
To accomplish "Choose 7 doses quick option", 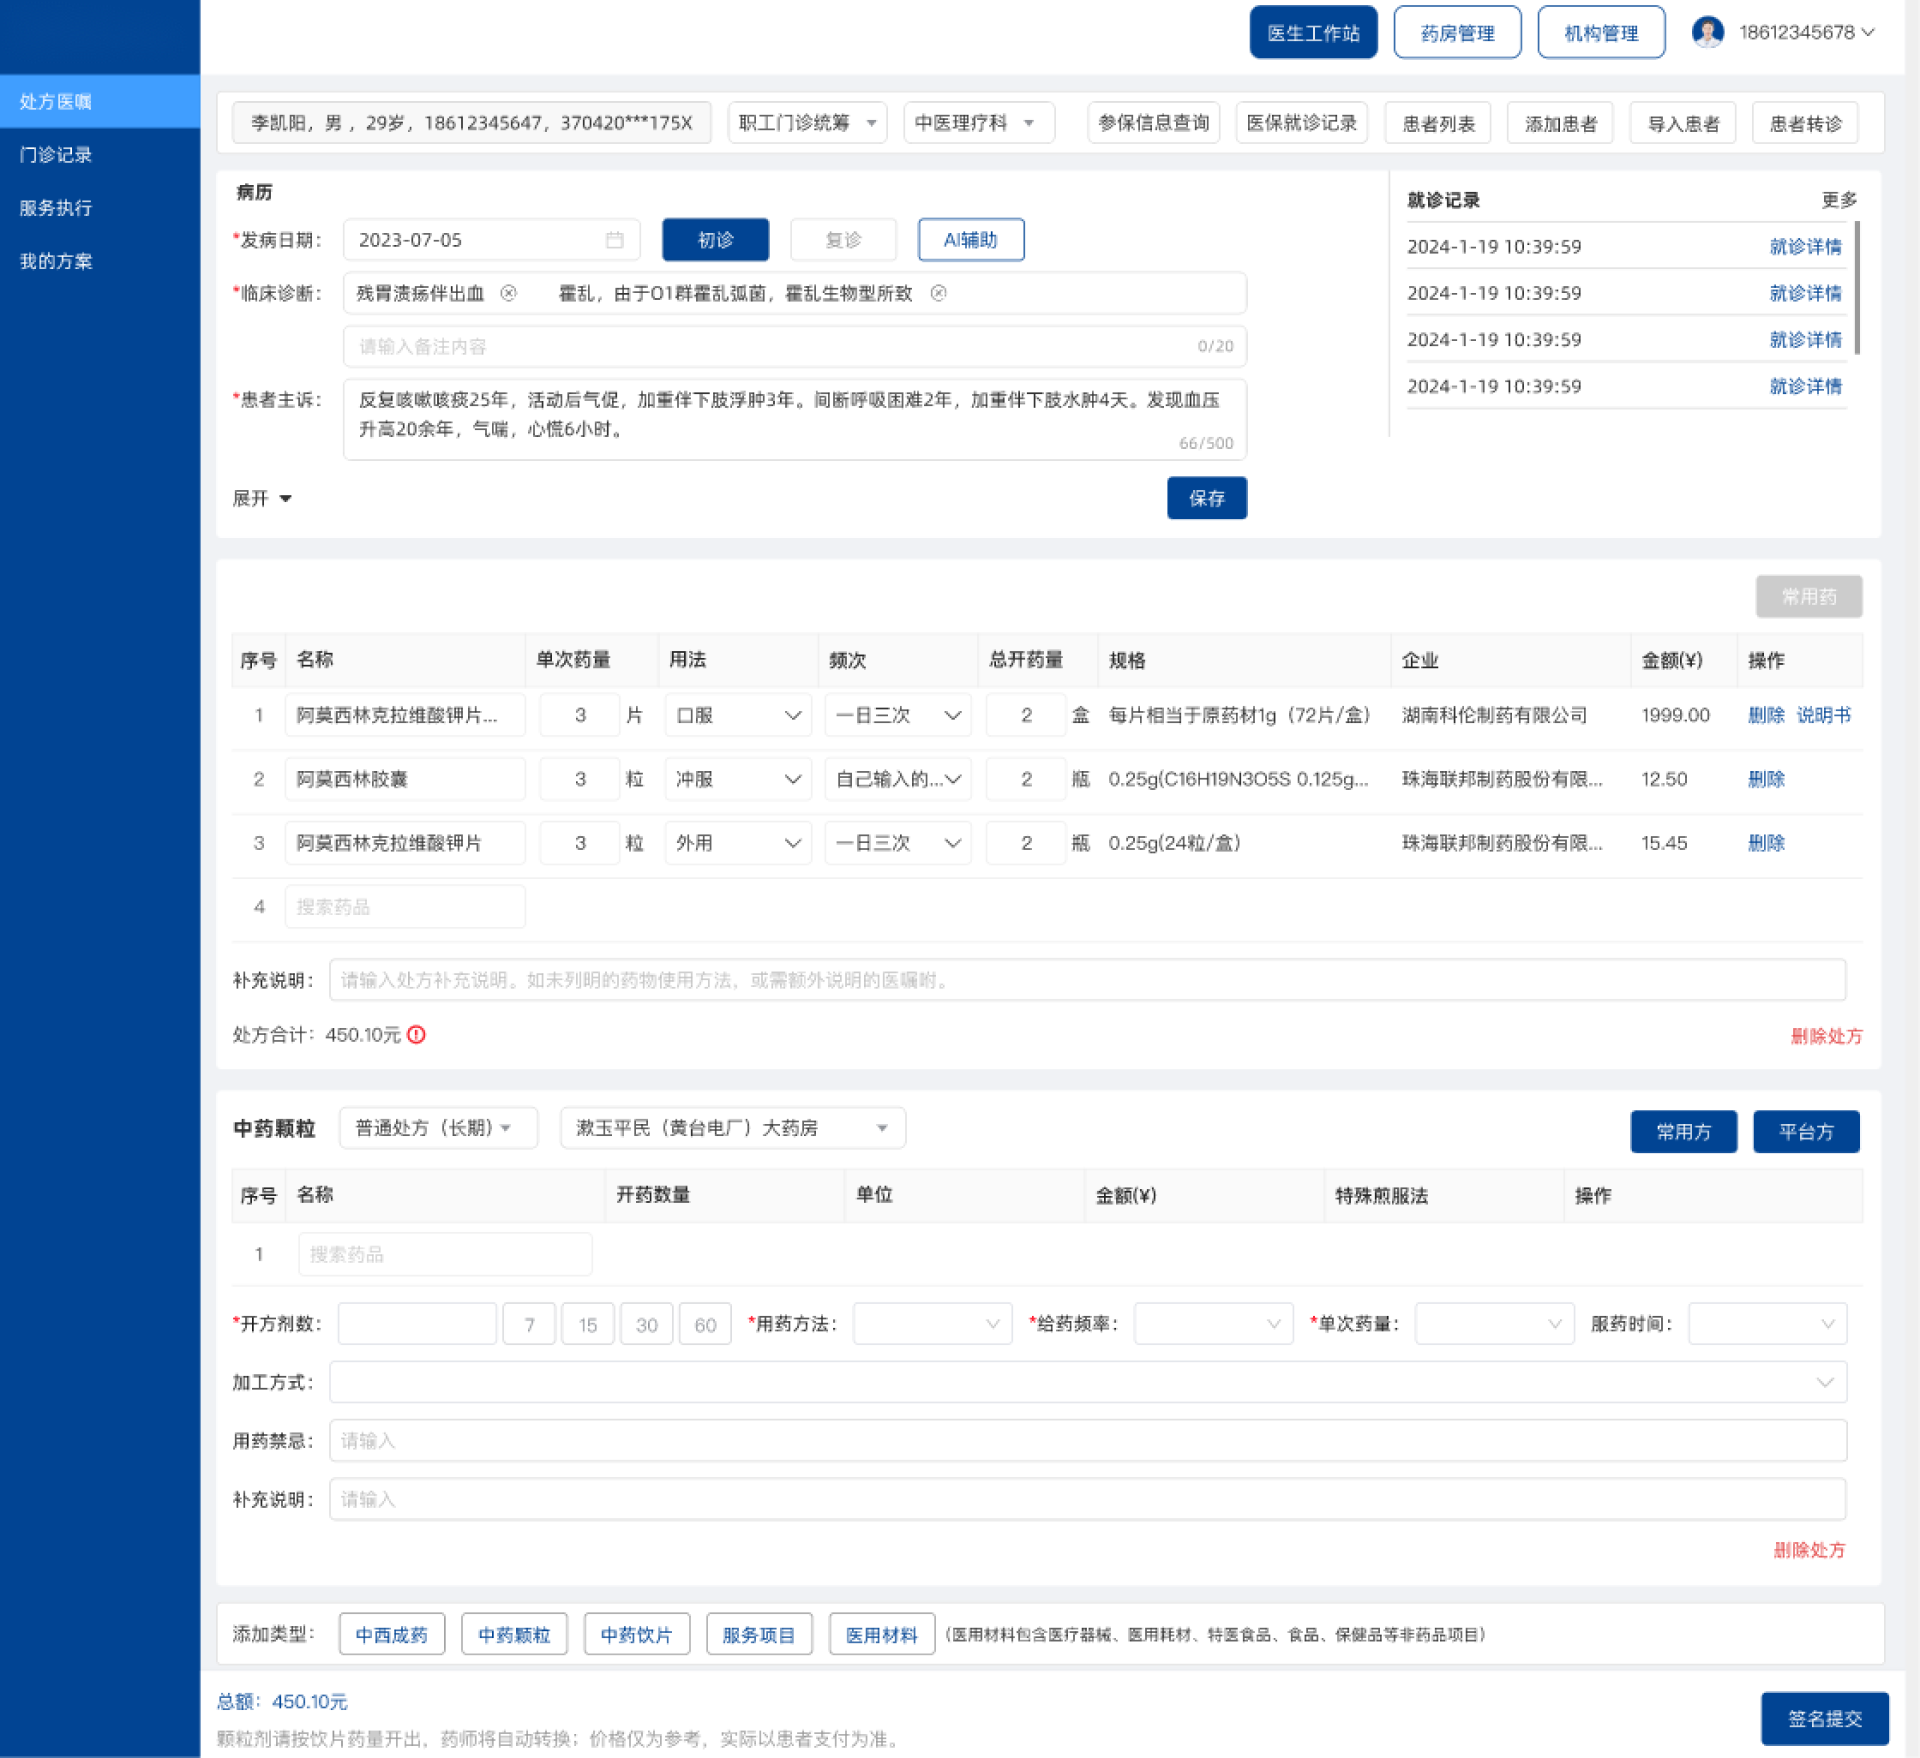I will (x=529, y=1324).
